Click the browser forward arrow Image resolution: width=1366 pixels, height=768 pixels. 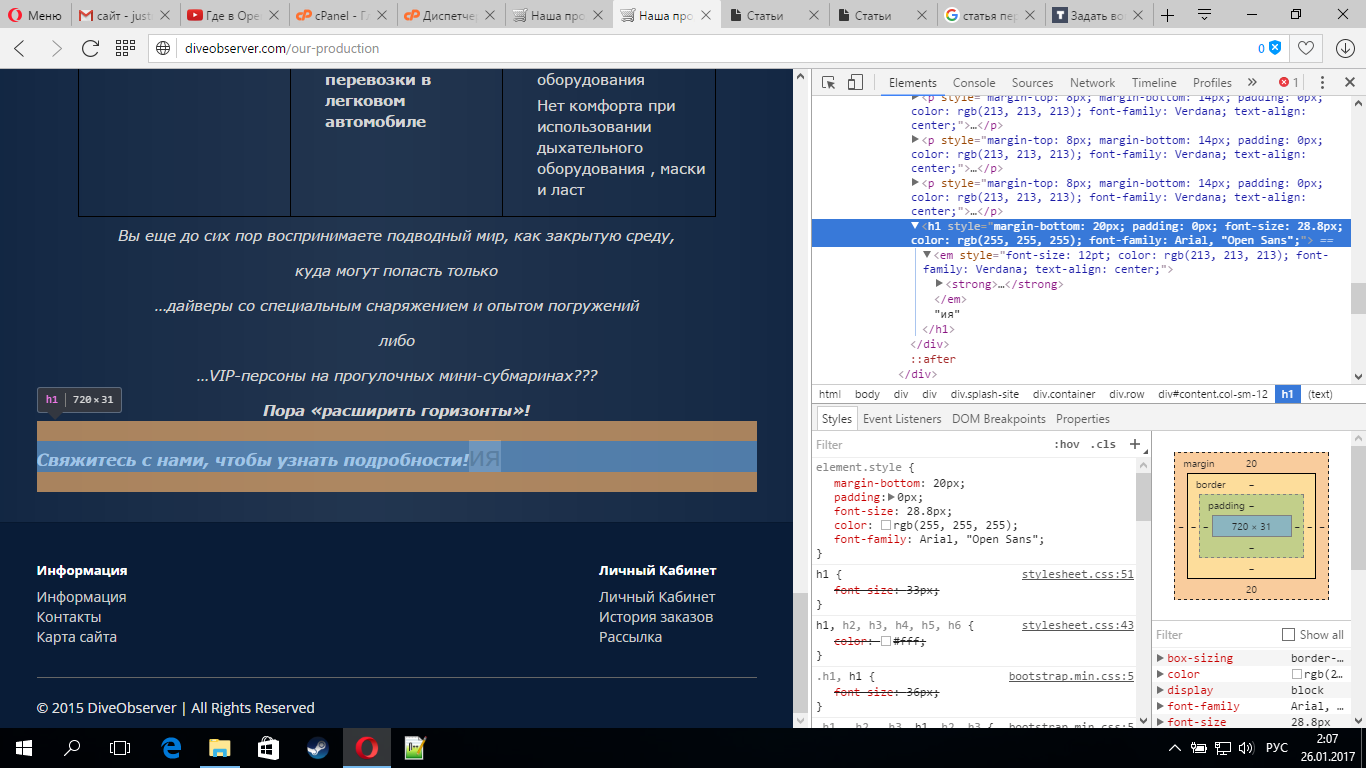(x=55, y=48)
